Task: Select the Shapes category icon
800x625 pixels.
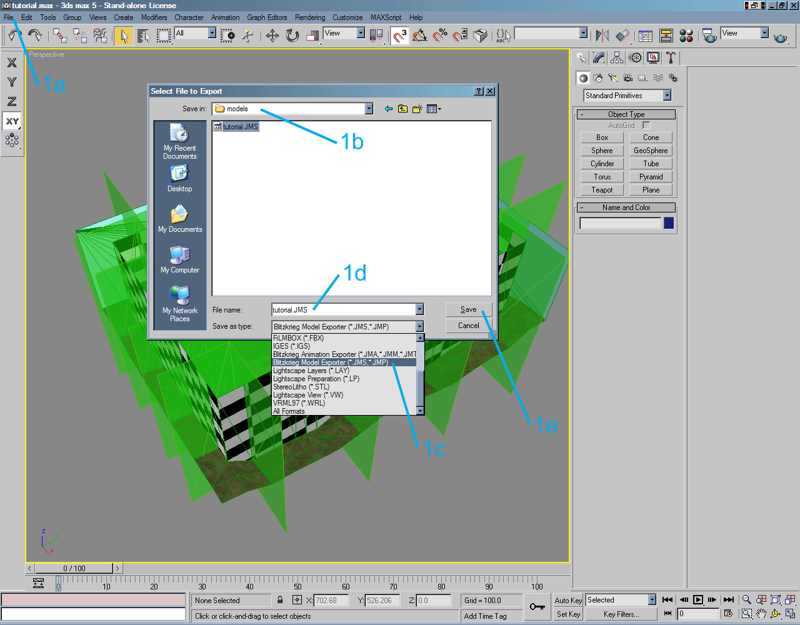Action: (598, 78)
